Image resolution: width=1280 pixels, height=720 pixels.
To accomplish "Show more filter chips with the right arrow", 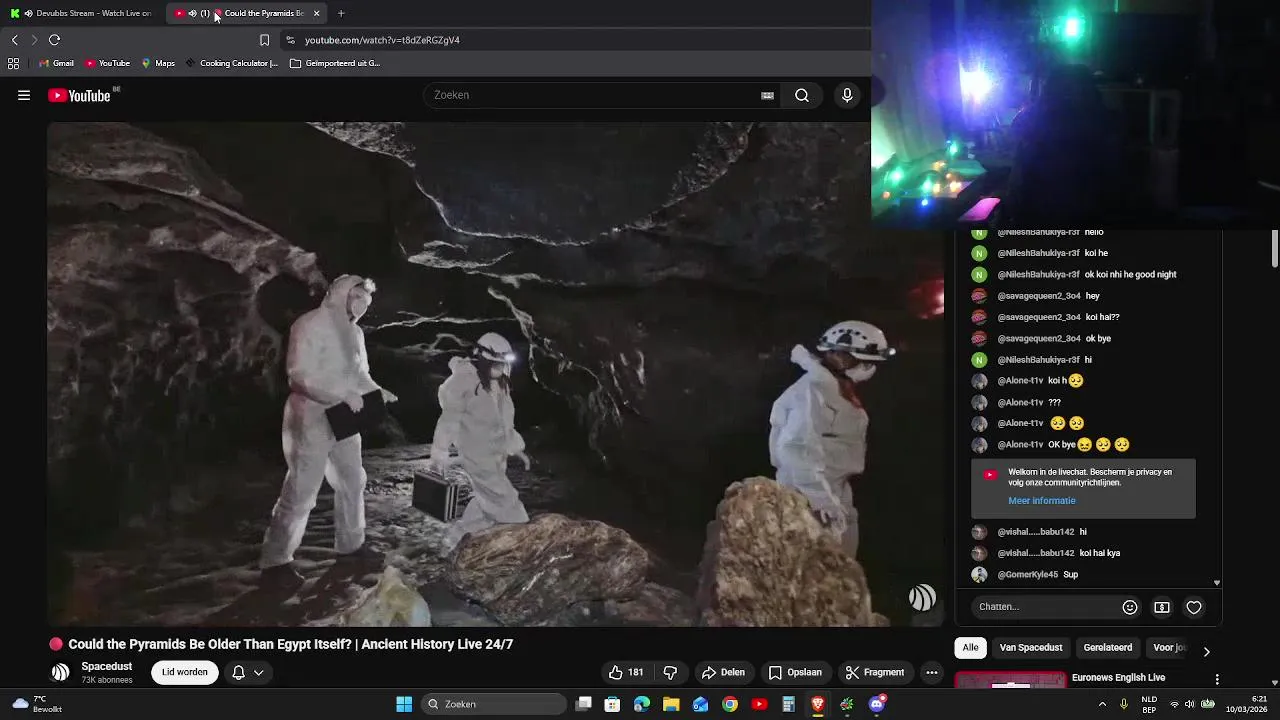I will [1206, 651].
